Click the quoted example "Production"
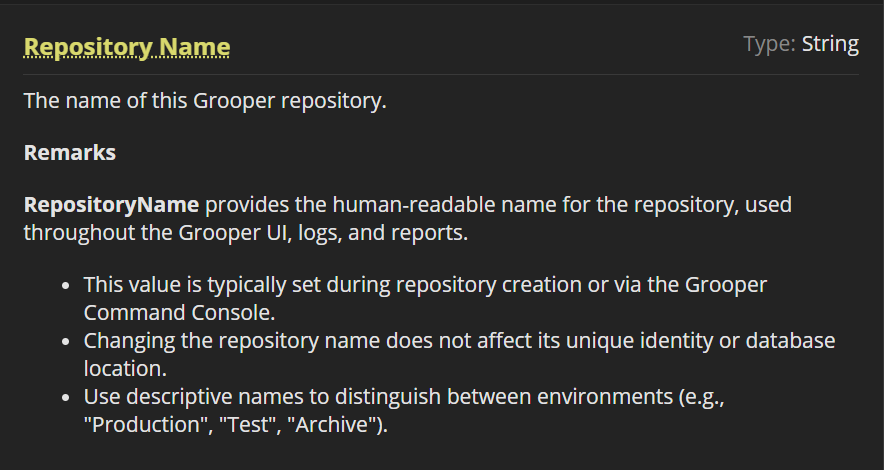The height and width of the screenshot is (470, 884). click(139, 423)
